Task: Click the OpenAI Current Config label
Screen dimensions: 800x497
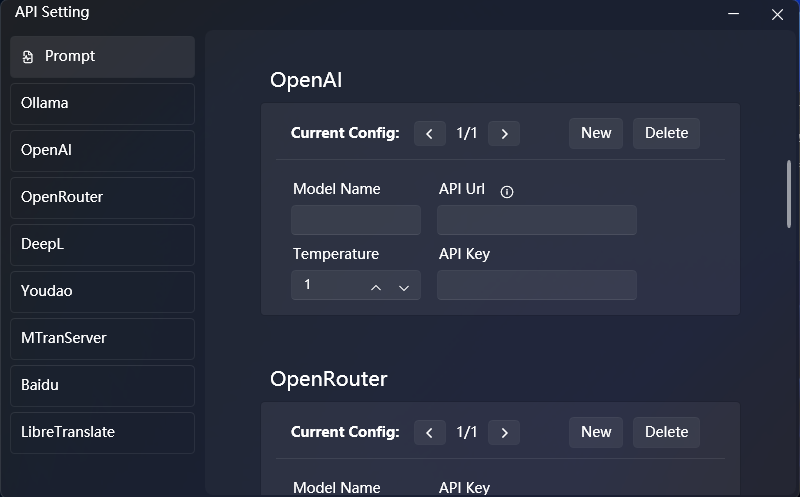Action: click(345, 133)
